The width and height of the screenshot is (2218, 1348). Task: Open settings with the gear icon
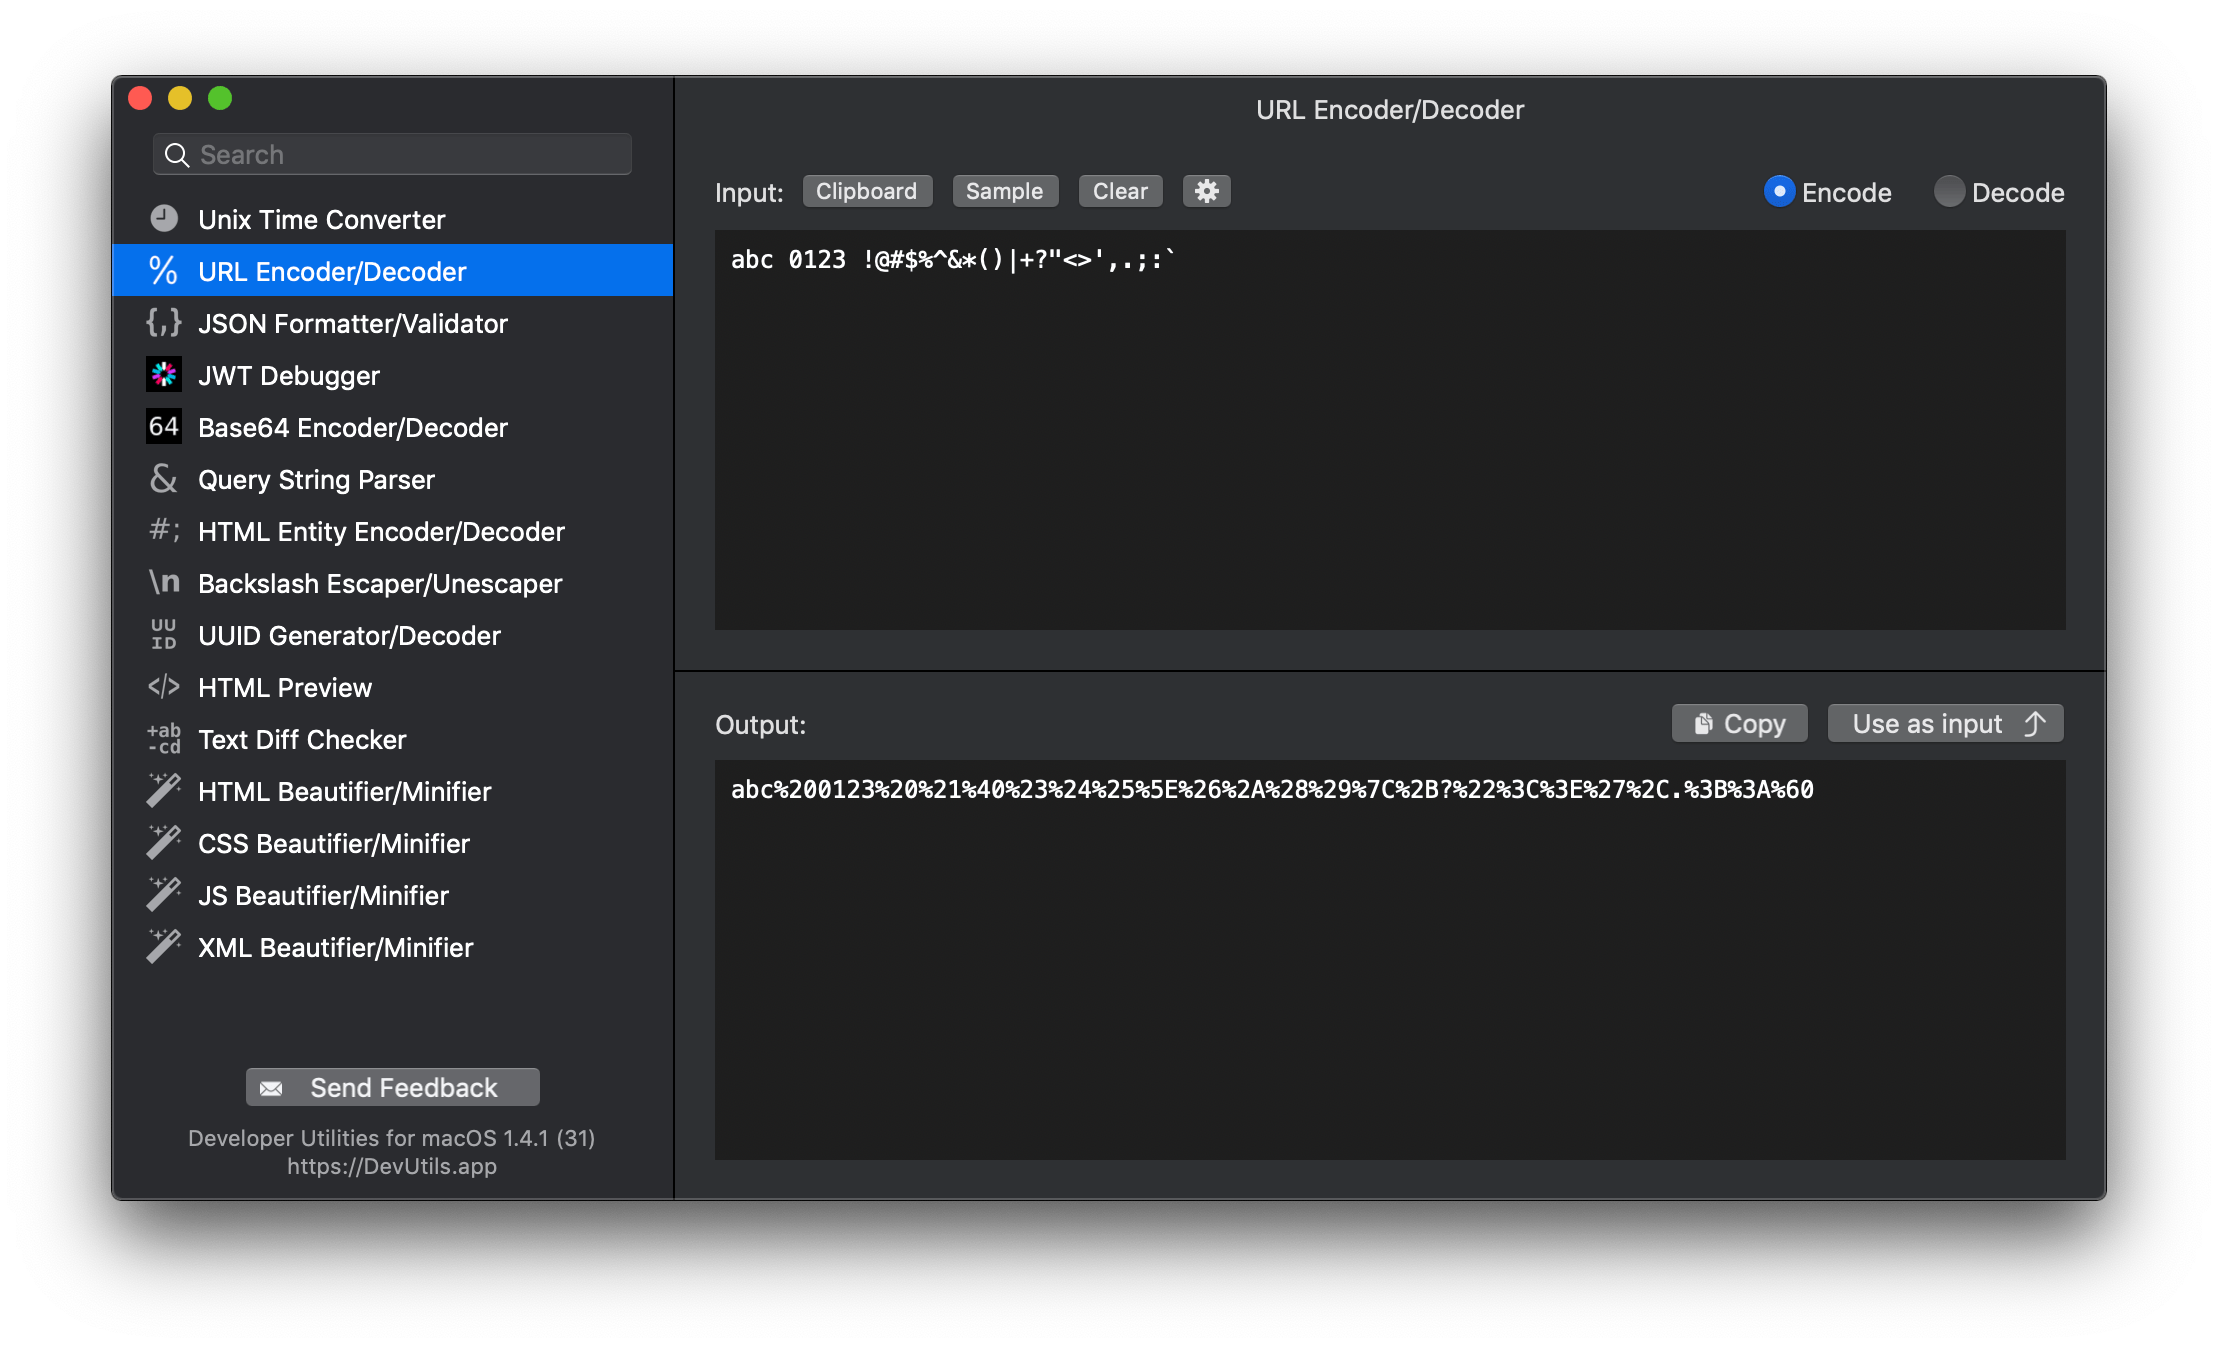point(1206,191)
